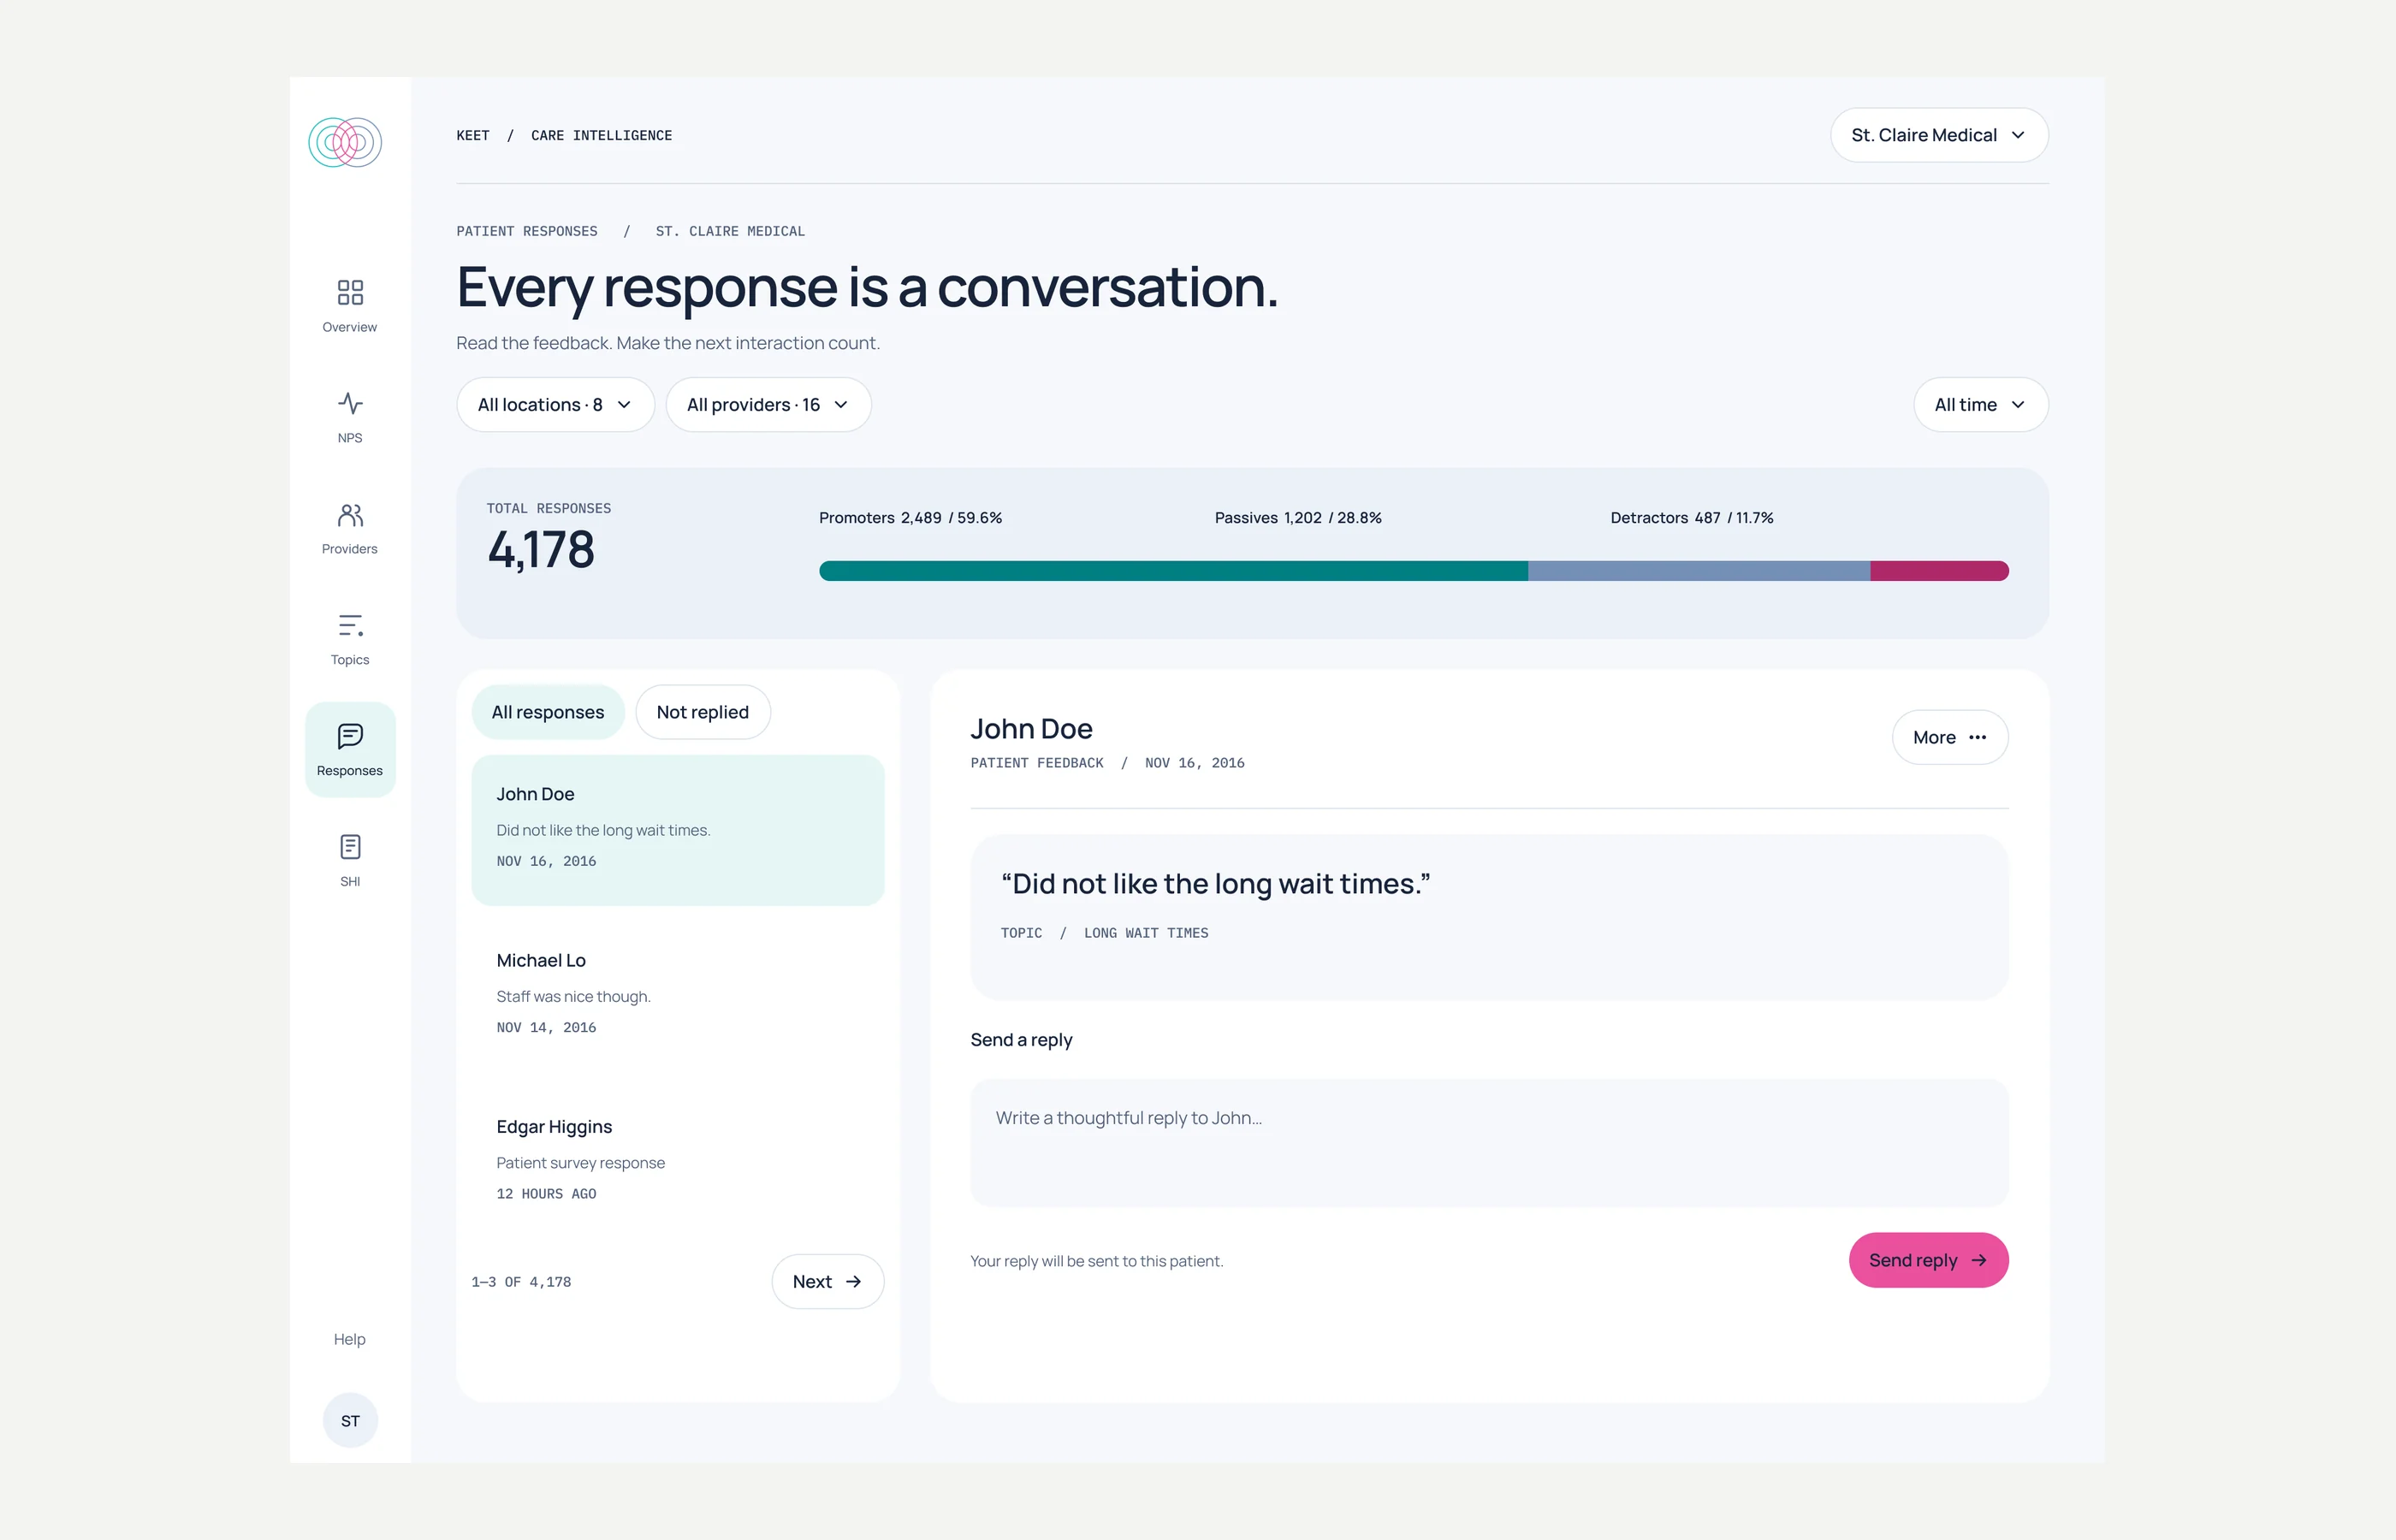Click the Keet circles logo
This screenshot has height=1540, width=2396.
coord(345,142)
